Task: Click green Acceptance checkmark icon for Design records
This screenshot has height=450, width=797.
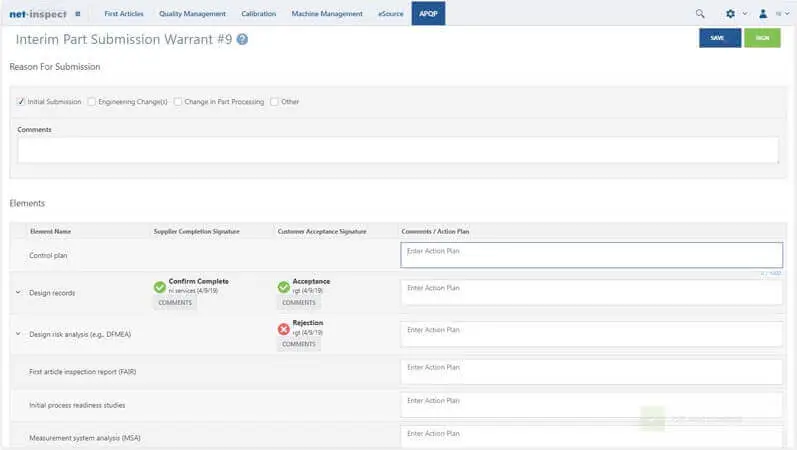Action: tap(284, 287)
